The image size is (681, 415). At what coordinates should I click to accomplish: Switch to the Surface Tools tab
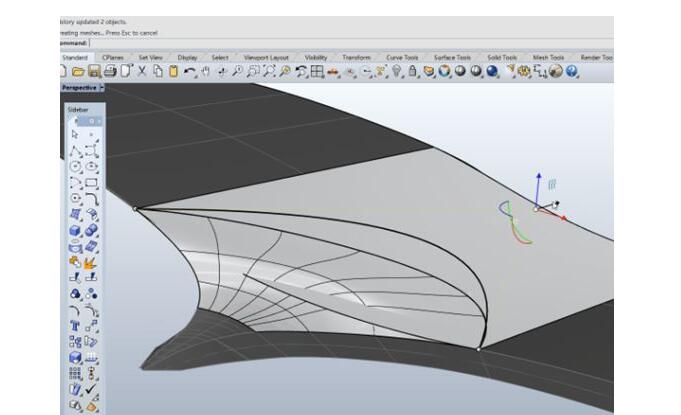click(x=453, y=58)
